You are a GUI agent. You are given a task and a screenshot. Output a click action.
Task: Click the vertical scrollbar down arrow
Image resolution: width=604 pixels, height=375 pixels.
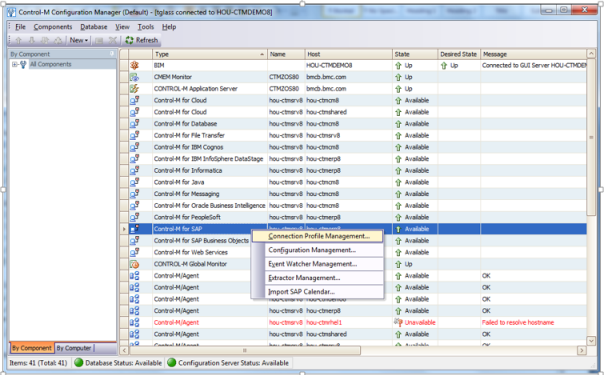591,341
